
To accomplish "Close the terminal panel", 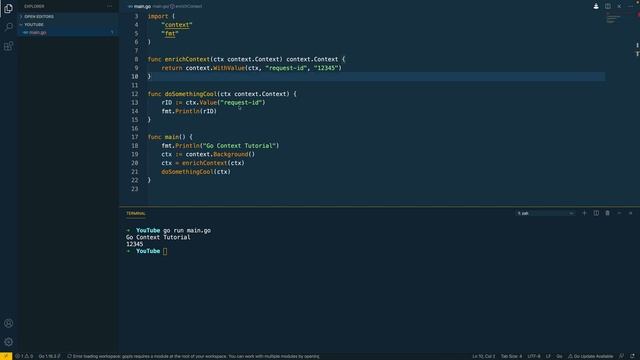I will (x=631, y=213).
